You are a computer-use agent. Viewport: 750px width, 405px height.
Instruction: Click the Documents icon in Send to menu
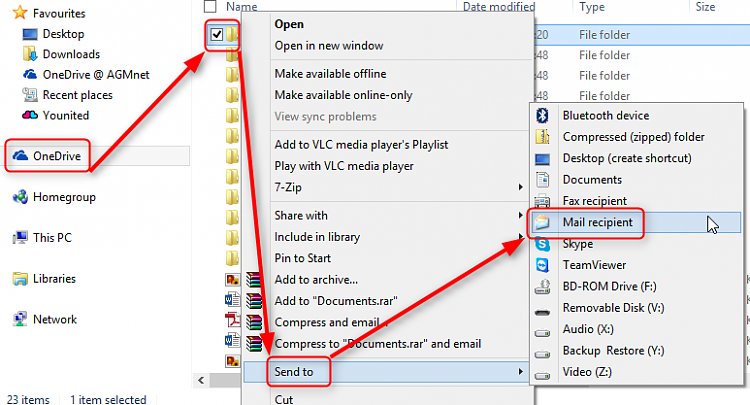tap(542, 180)
